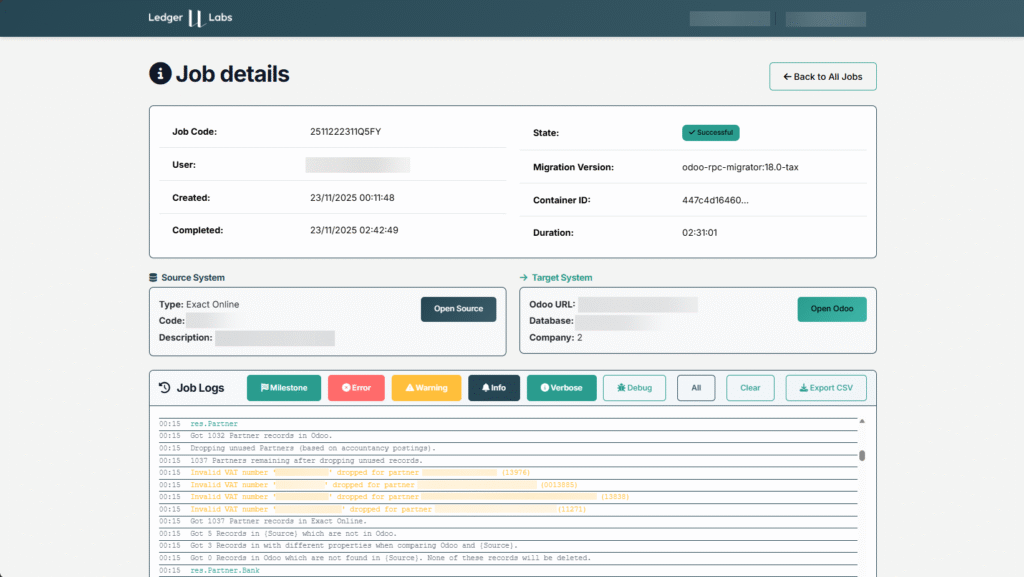Screen dimensions: 1024x577
Task: Go Back to All Jobs
Action: 822,77
